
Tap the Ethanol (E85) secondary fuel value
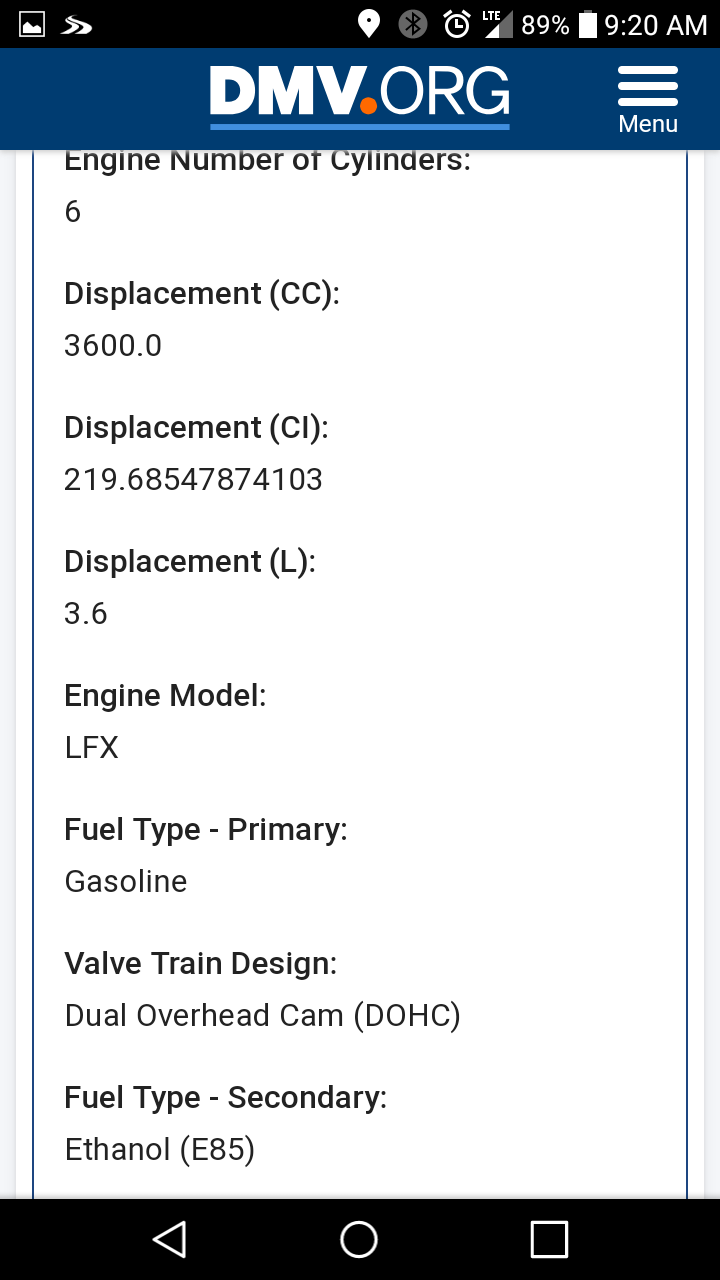coord(160,1150)
